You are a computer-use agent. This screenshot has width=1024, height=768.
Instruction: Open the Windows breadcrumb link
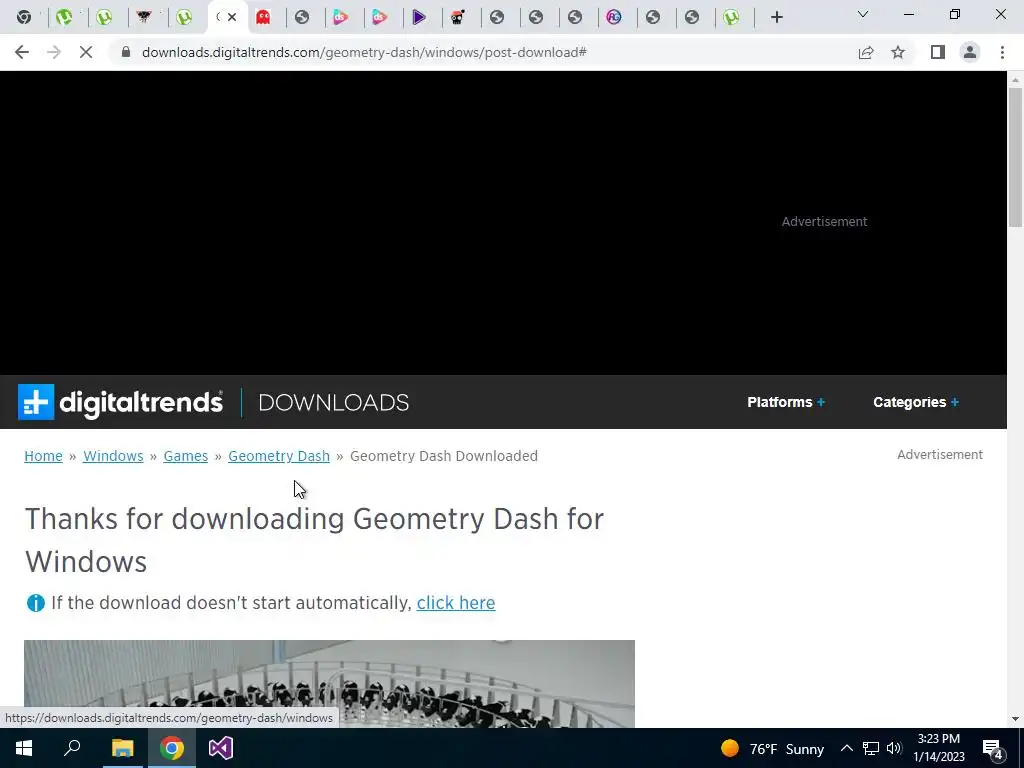click(113, 456)
